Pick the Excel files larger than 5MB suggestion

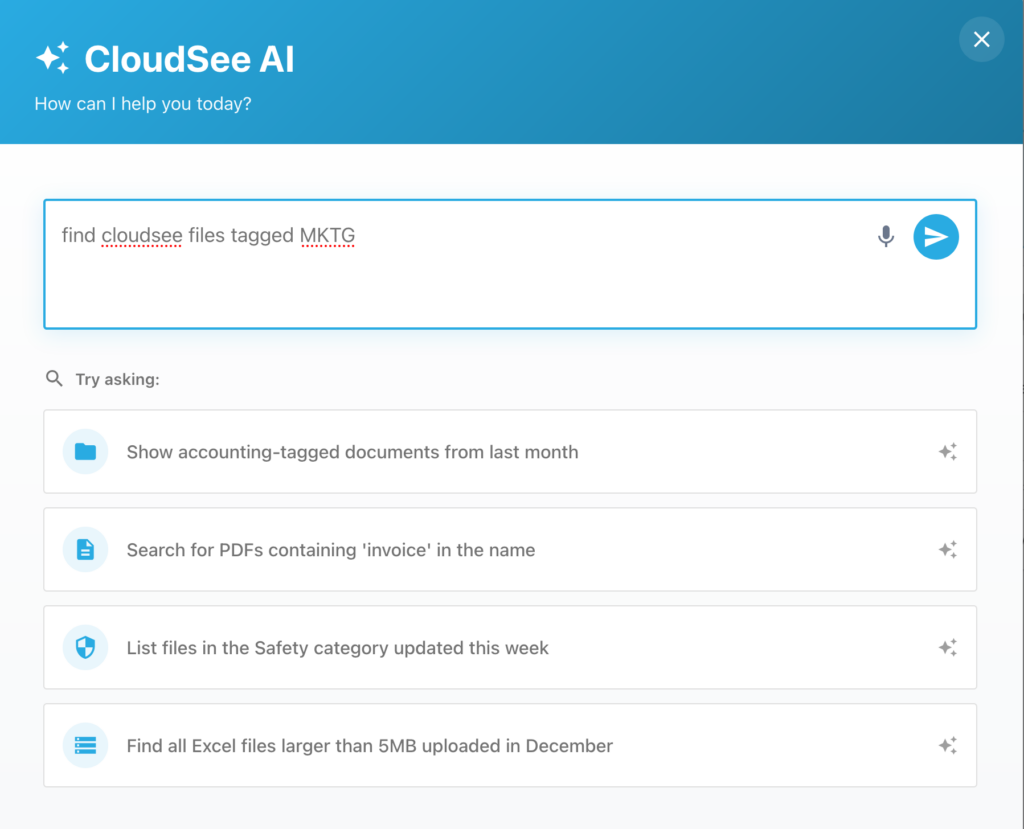[x=370, y=745]
